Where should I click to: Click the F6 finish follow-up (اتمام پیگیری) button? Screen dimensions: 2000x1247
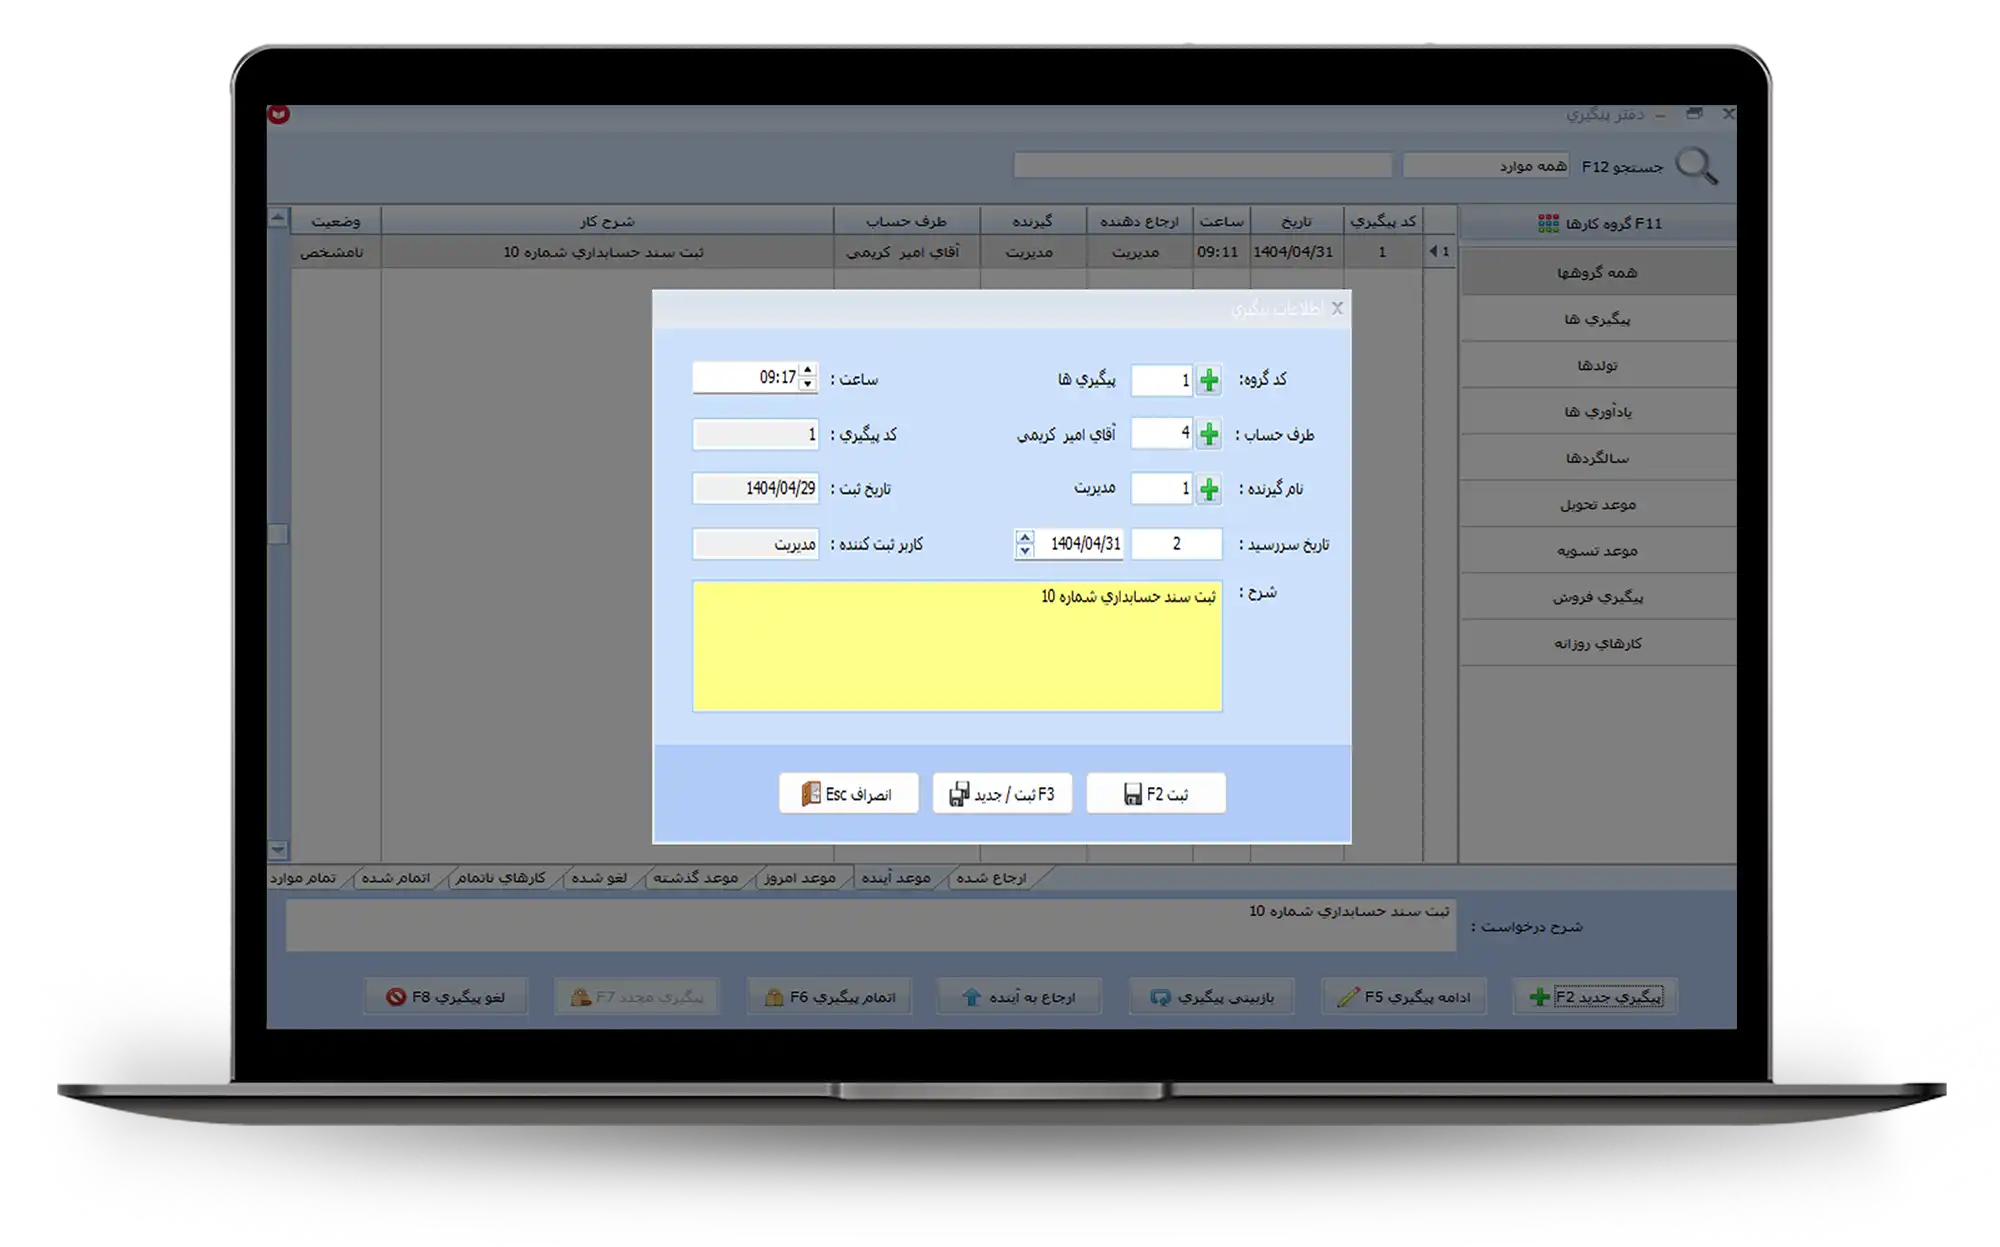point(829,997)
